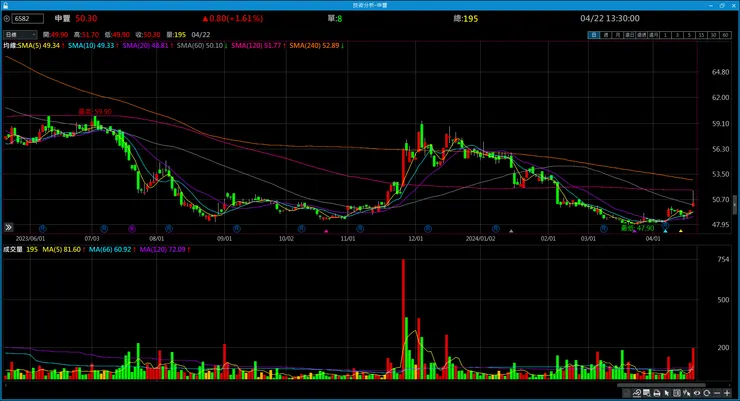The width and height of the screenshot is (740, 401).
Task: Toggle the eye visibility icon bottom toolbar
Action: pos(697,393)
